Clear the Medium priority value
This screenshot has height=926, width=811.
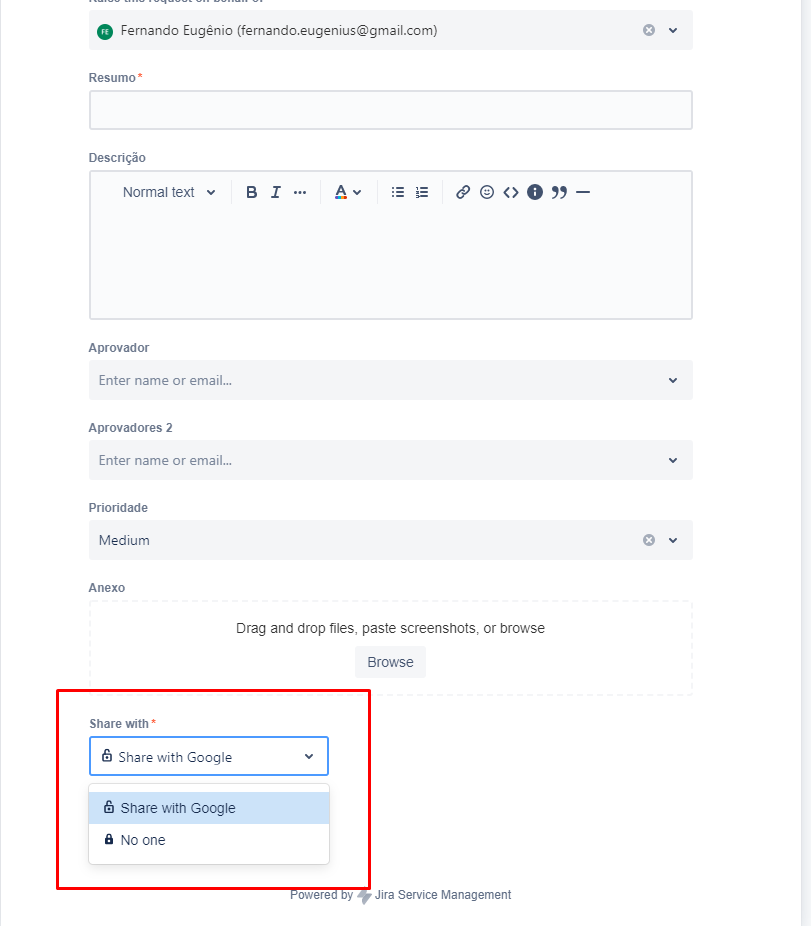(x=649, y=540)
